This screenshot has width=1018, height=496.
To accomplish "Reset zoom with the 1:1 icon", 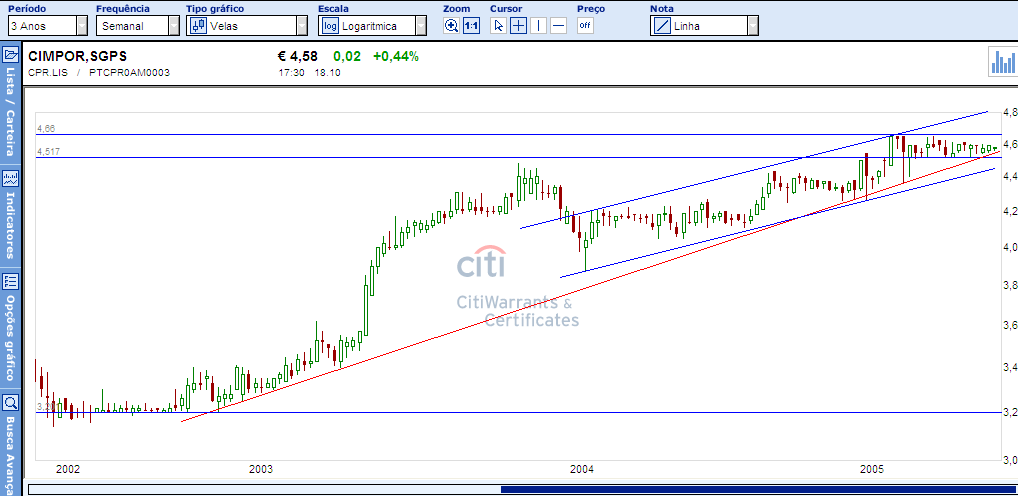I will click(x=471, y=26).
